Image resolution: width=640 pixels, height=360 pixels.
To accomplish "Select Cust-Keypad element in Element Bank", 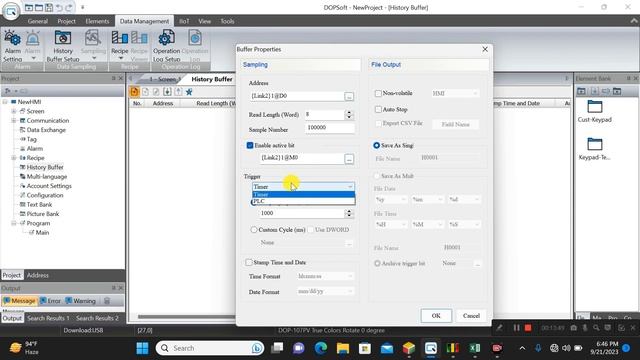I will pos(595,111).
